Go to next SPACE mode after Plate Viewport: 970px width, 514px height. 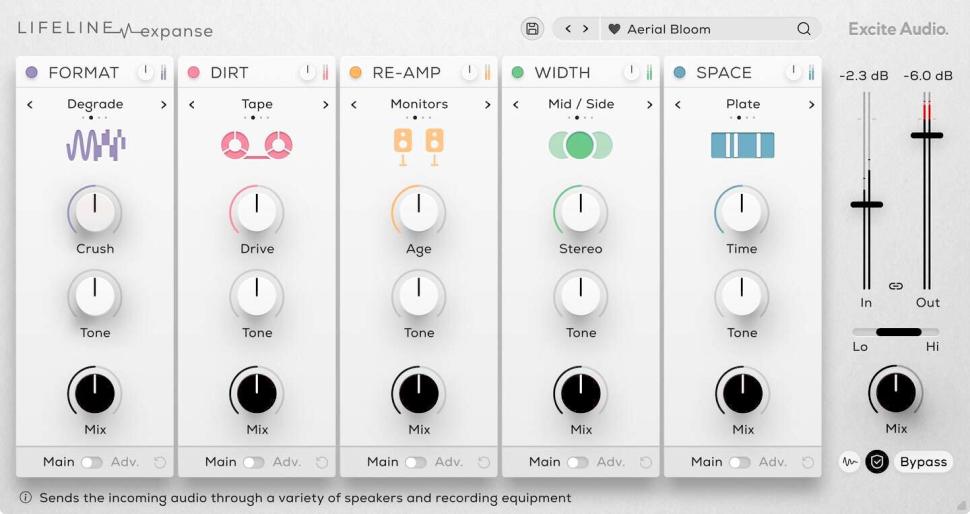pyautogui.click(x=812, y=105)
